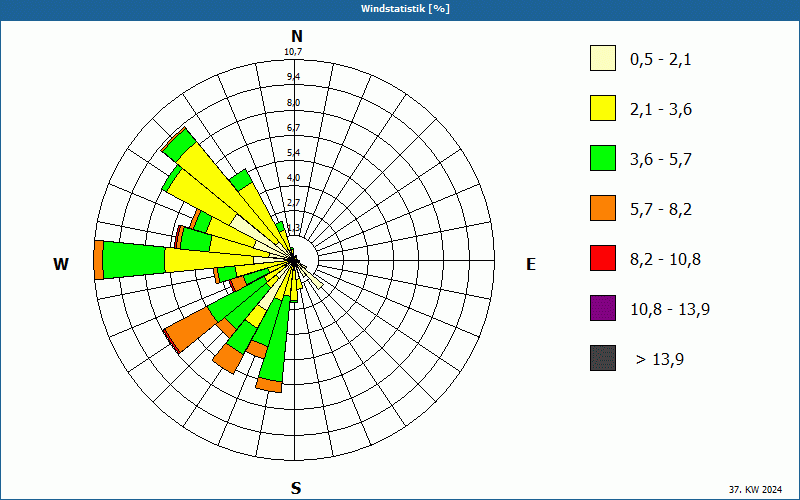Click the E compass label

531,264
